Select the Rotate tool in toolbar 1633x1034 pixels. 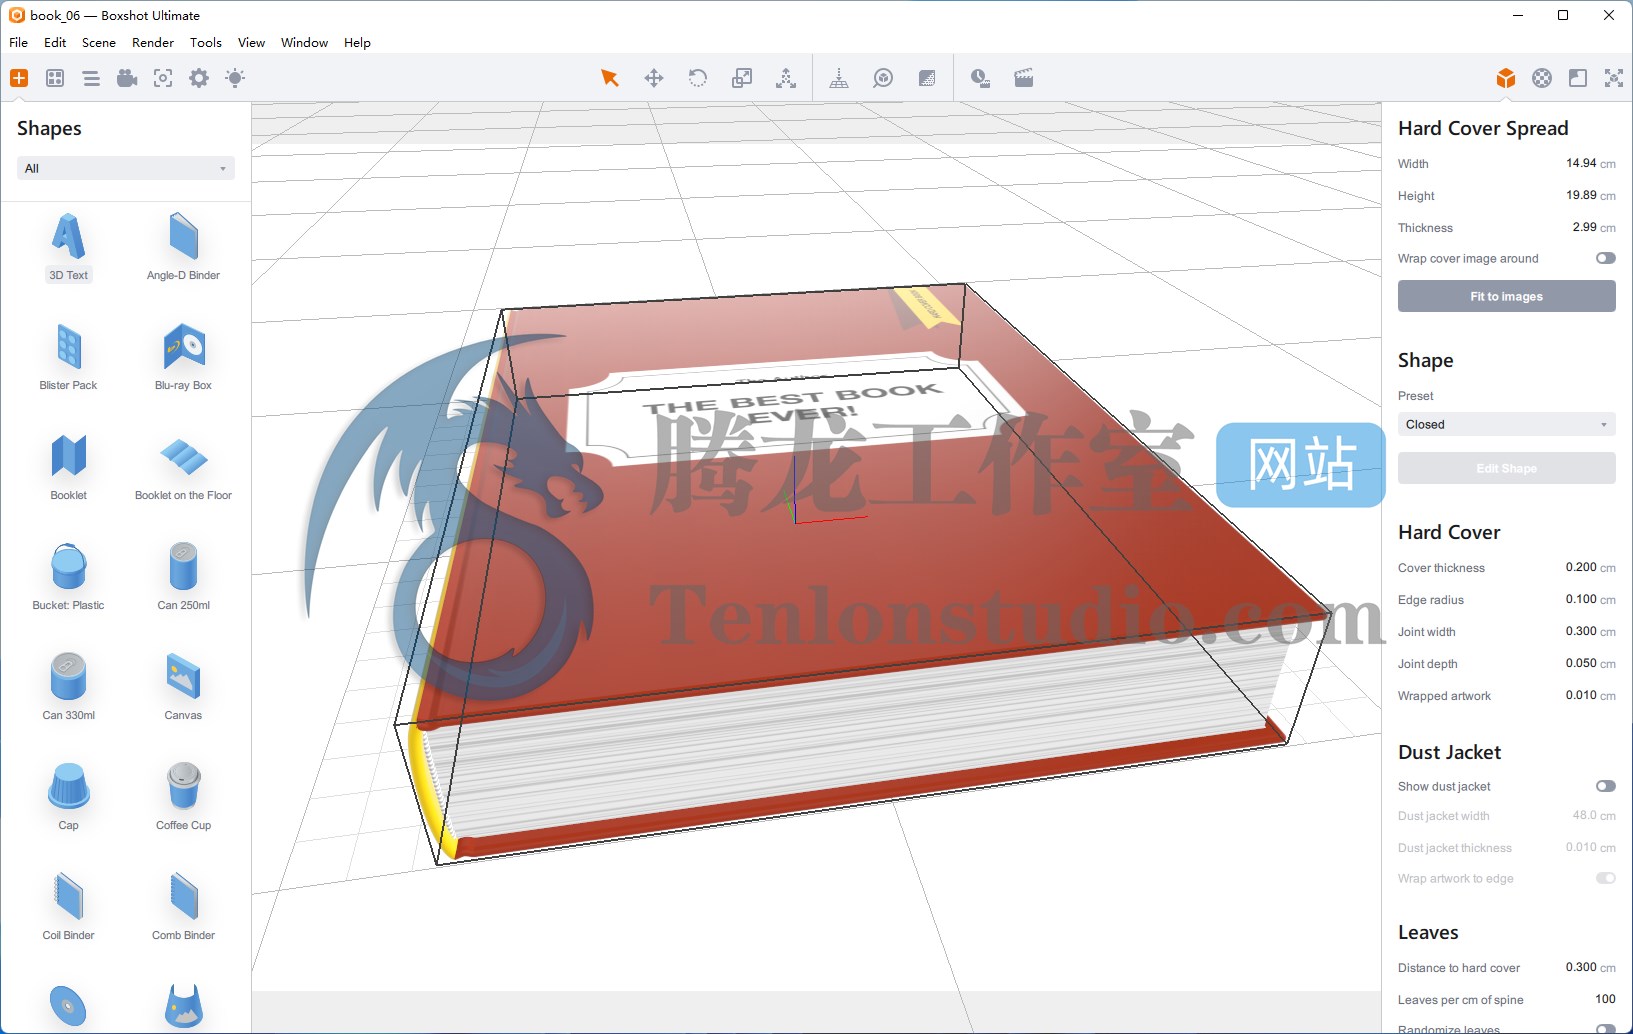(x=698, y=78)
